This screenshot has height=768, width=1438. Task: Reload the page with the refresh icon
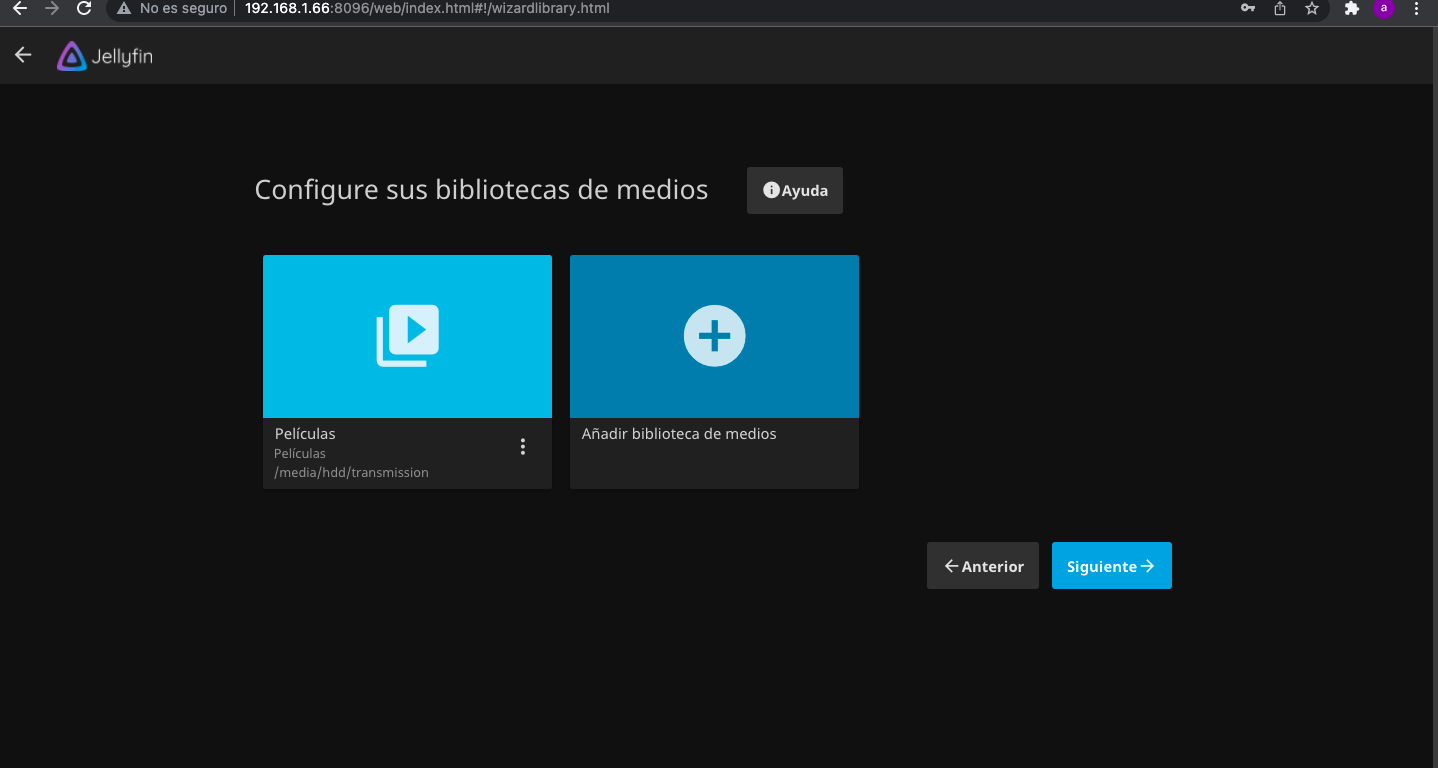pos(84,8)
